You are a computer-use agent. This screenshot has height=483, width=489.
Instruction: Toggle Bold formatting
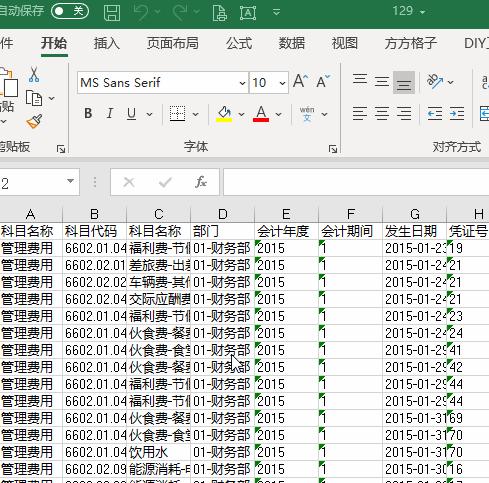(x=88, y=114)
